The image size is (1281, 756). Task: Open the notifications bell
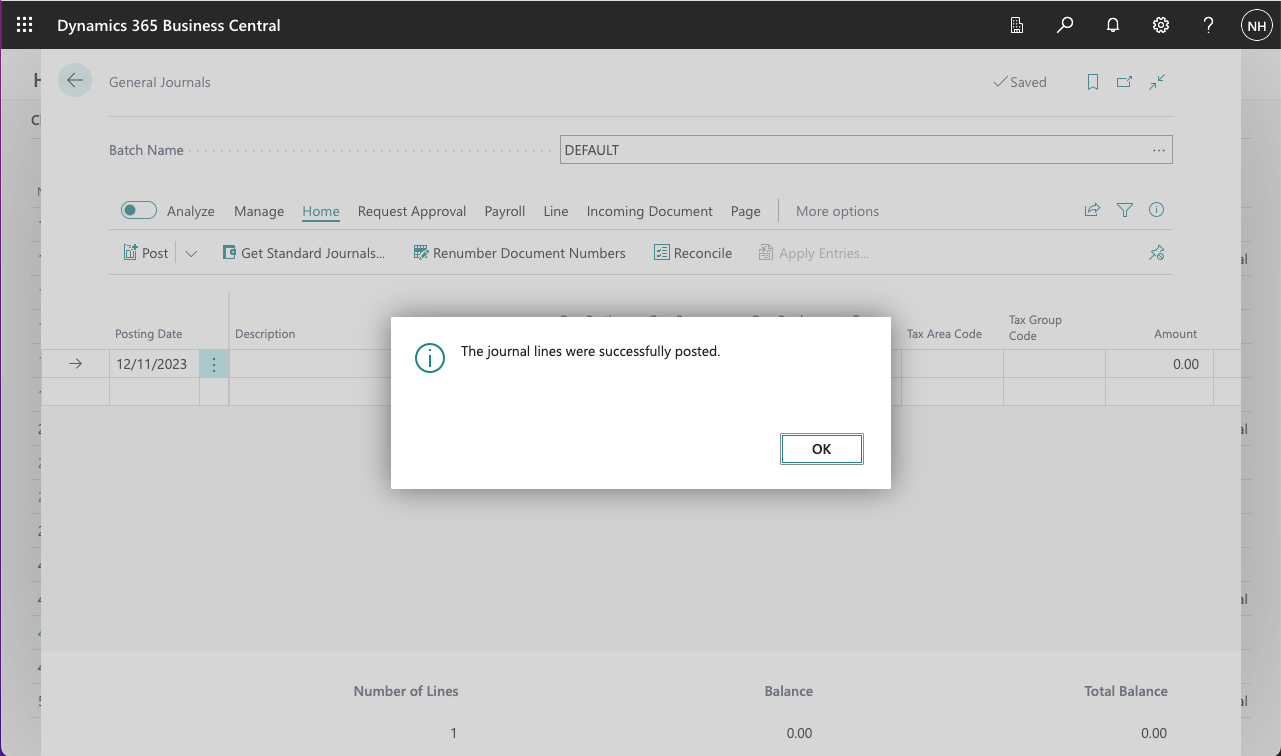(1113, 25)
